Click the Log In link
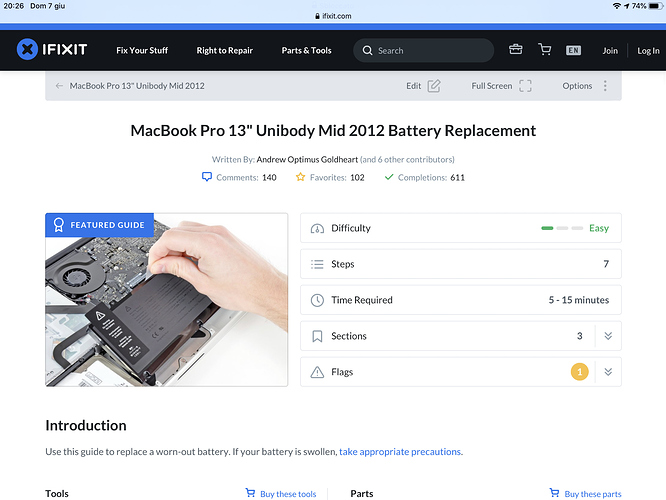Image resolution: width=666 pixels, height=500 pixels. 648,50
